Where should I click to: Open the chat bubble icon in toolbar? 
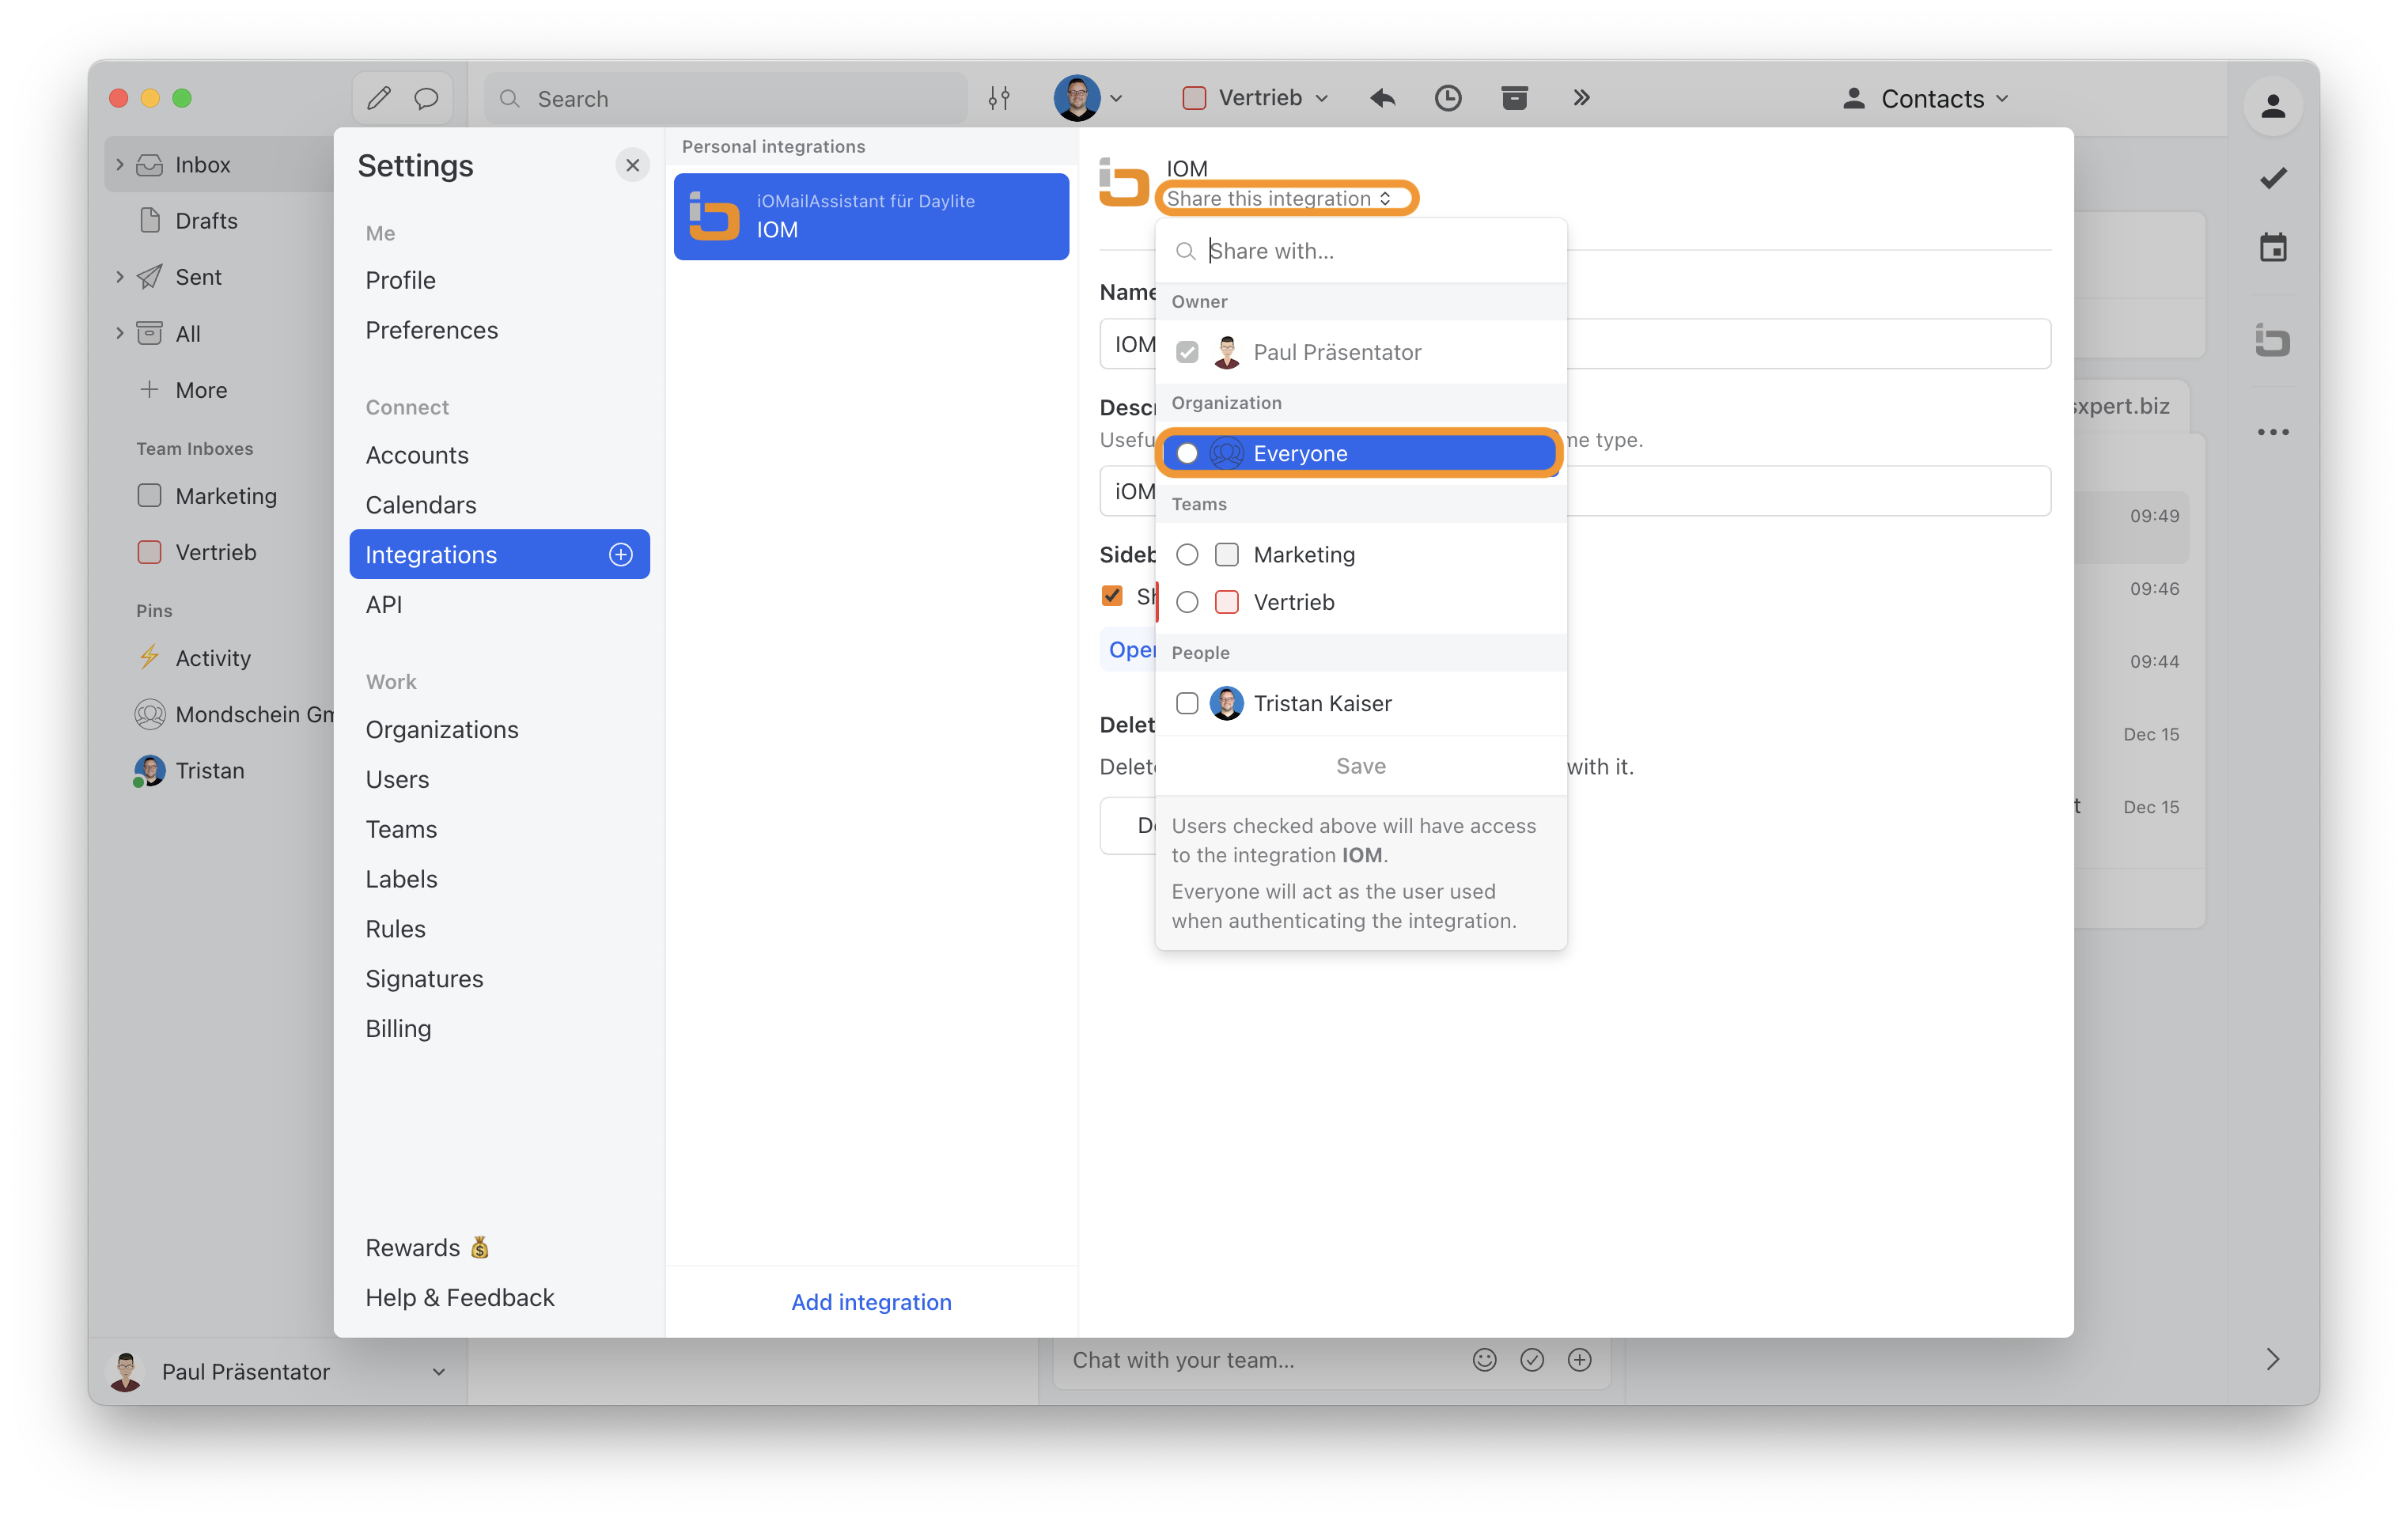click(x=427, y=98)
